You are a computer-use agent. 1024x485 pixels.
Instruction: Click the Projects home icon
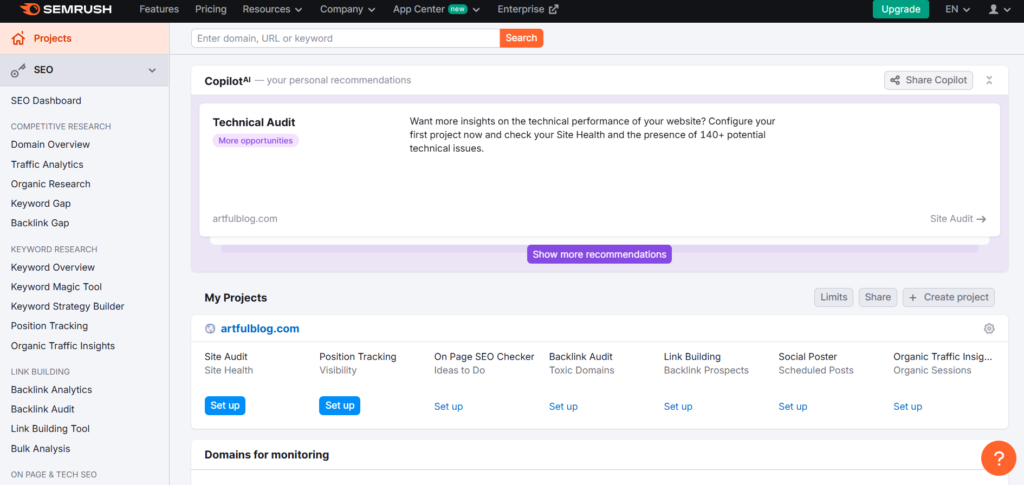click(18, 39)
